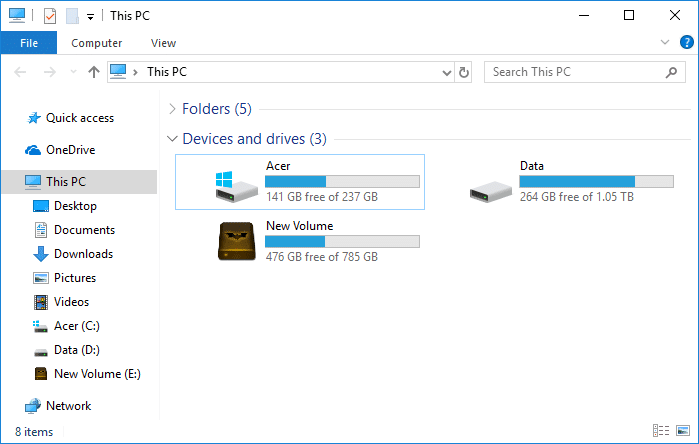The height and width of the screenshot is (444, 699).
Task: Select the View ribbon tab
Action: click(x=163, y=43)
